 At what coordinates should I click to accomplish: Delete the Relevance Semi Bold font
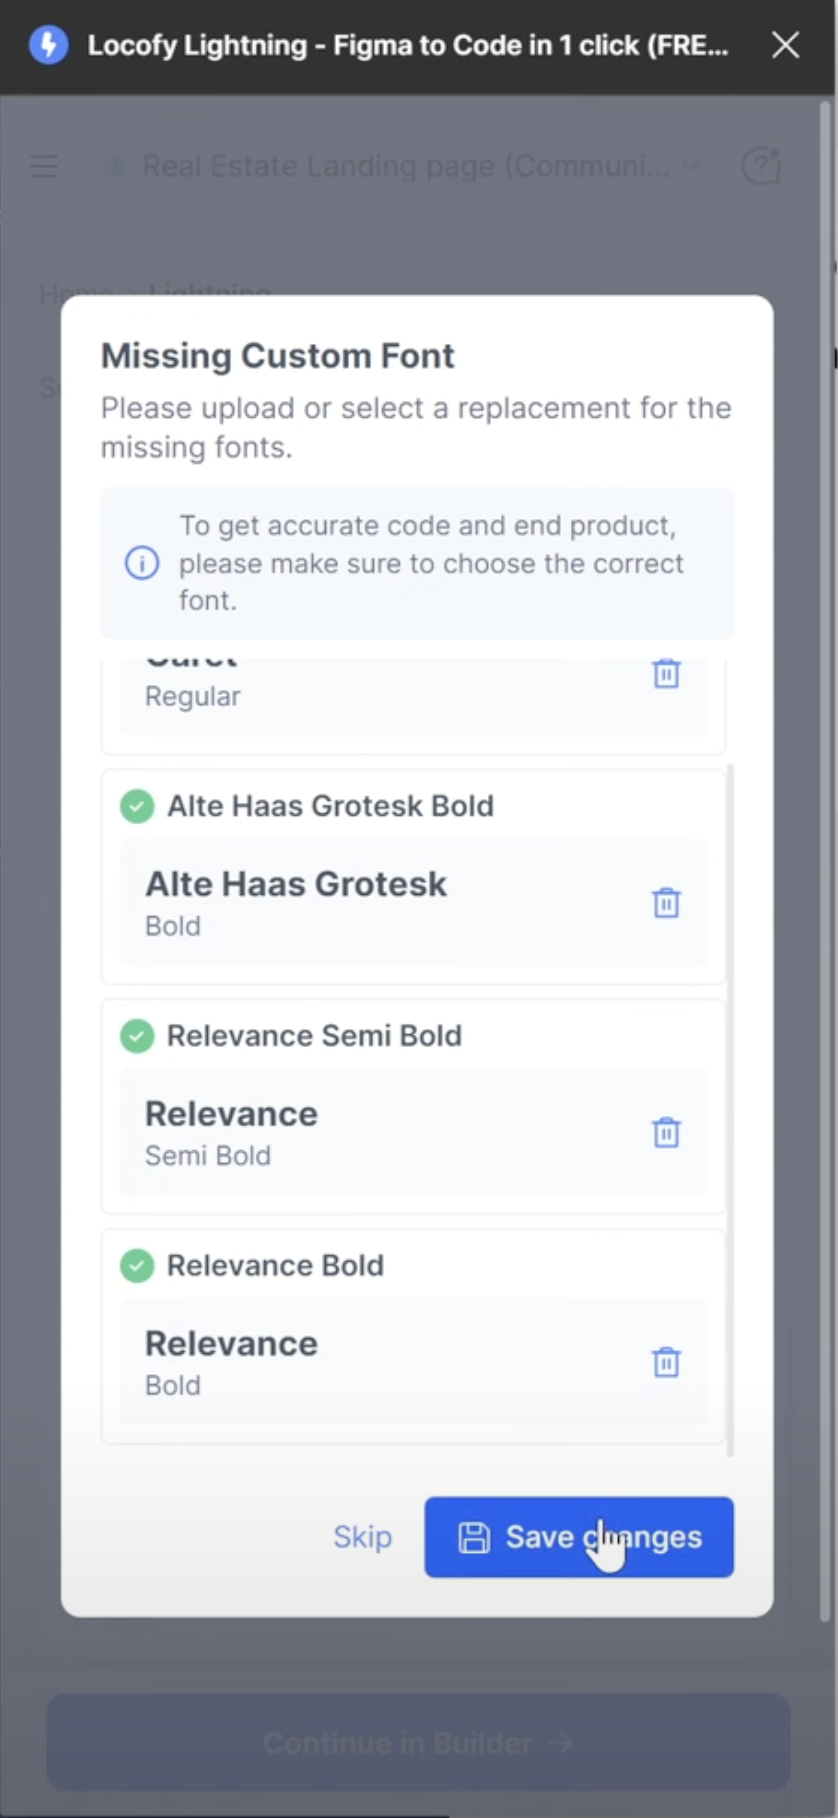click(x=666, y=1132)
